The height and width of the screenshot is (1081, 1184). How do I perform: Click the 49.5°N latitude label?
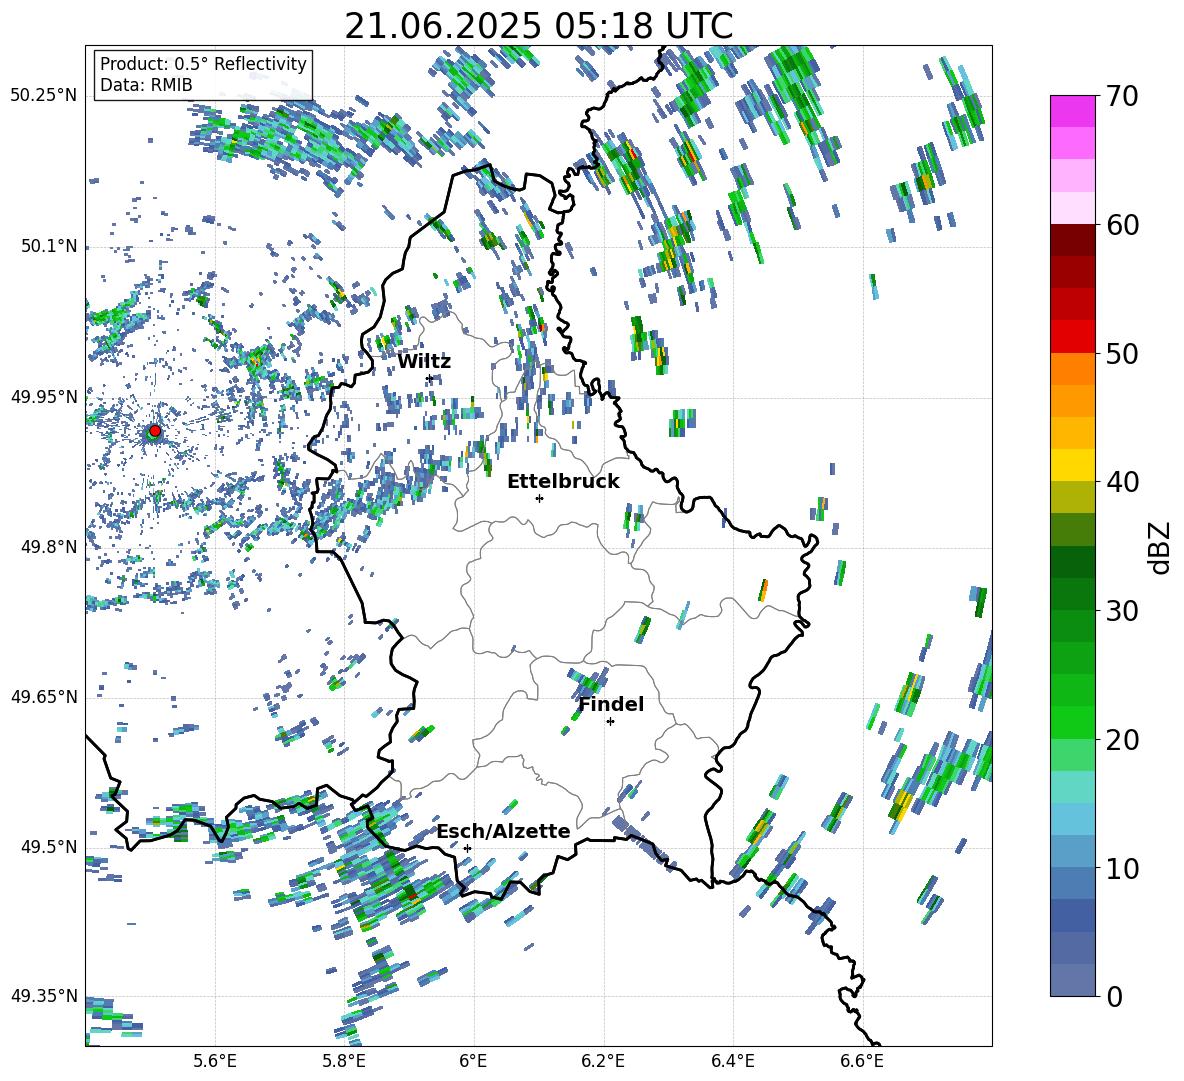tap(48, 846)
